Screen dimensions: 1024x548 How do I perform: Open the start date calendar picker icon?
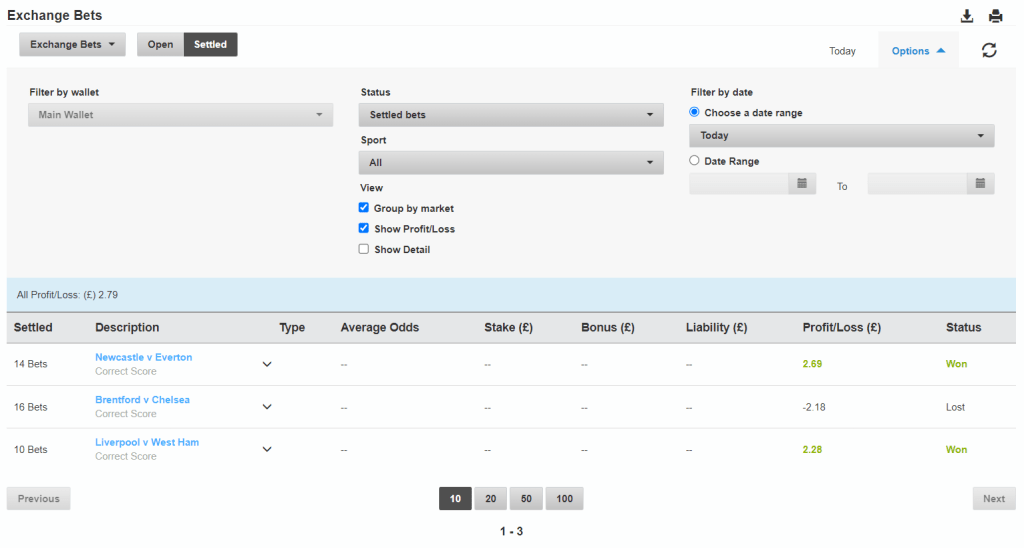tap(802, 184)
